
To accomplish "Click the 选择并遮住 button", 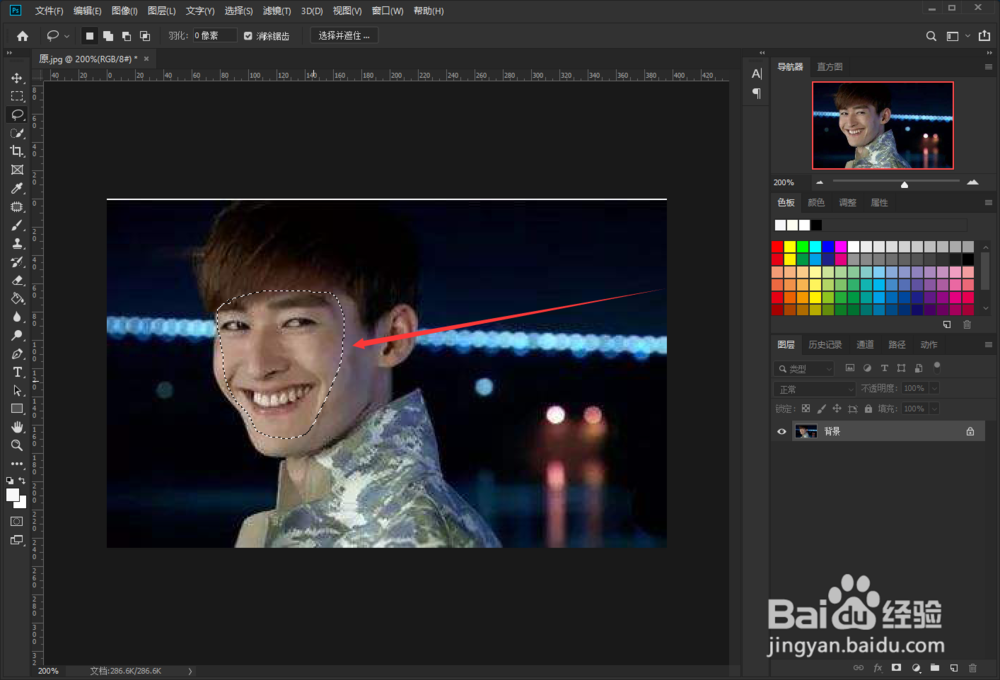I will click(344, 36).
